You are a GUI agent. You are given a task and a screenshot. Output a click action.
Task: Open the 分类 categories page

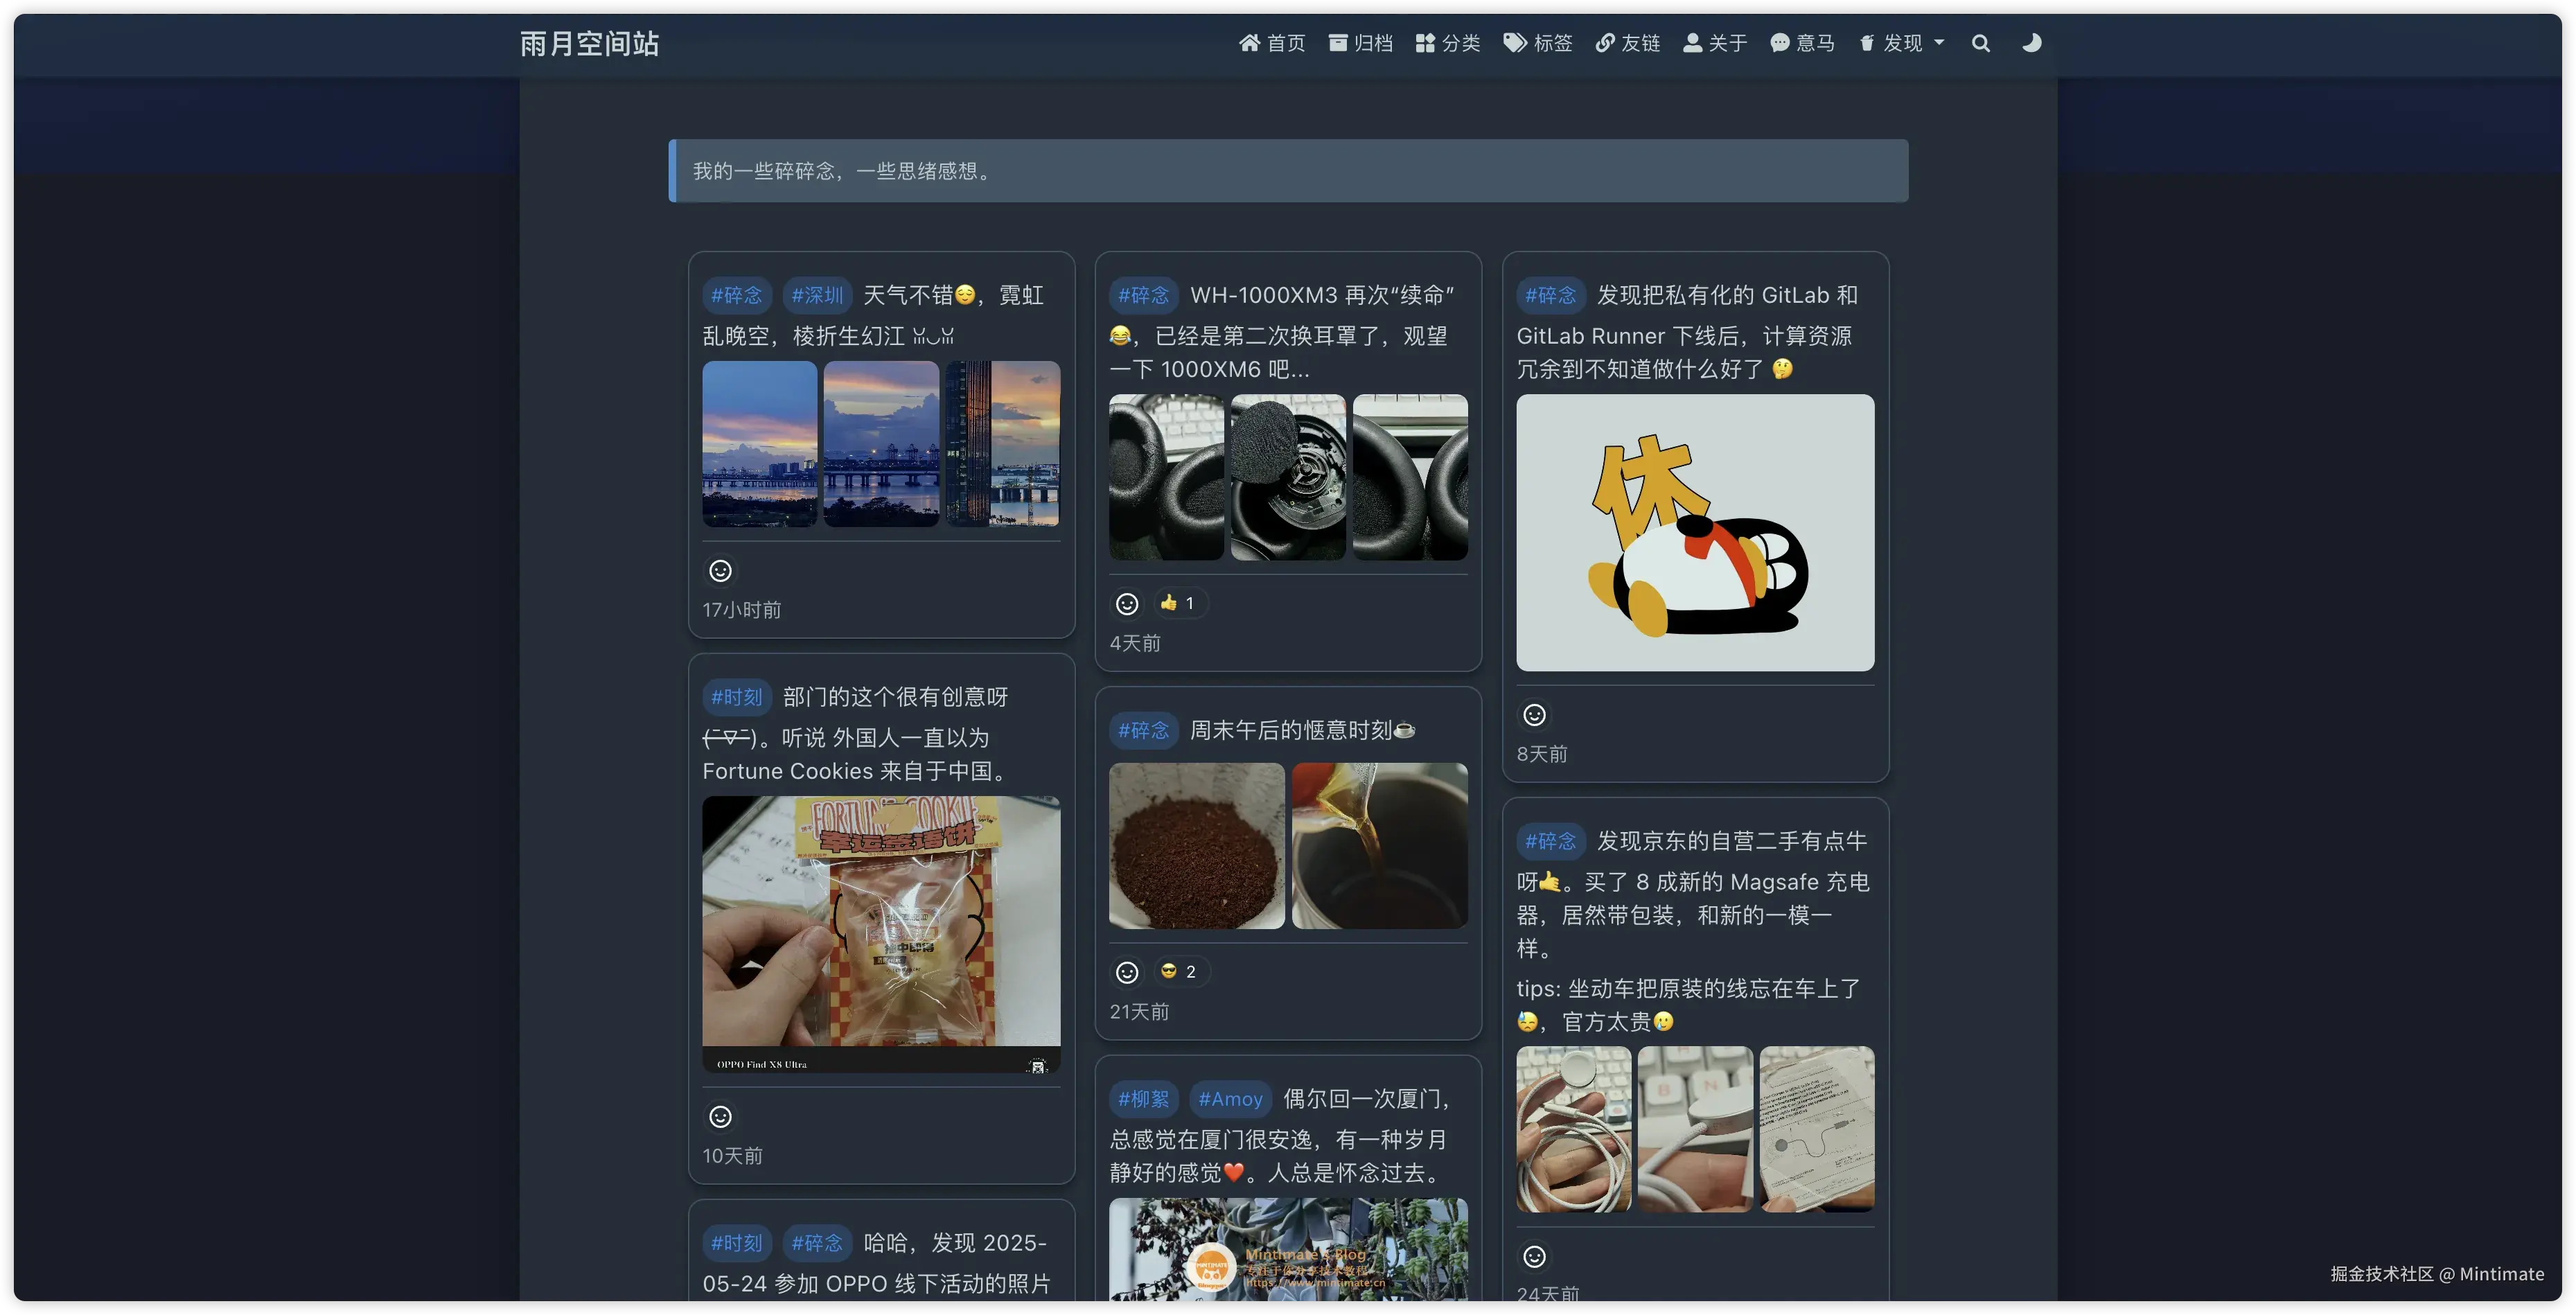[x=1447, y=43]
